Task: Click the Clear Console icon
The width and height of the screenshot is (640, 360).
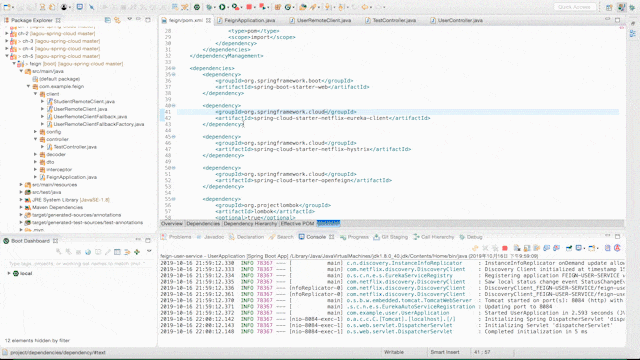Action: coord(517,248)
